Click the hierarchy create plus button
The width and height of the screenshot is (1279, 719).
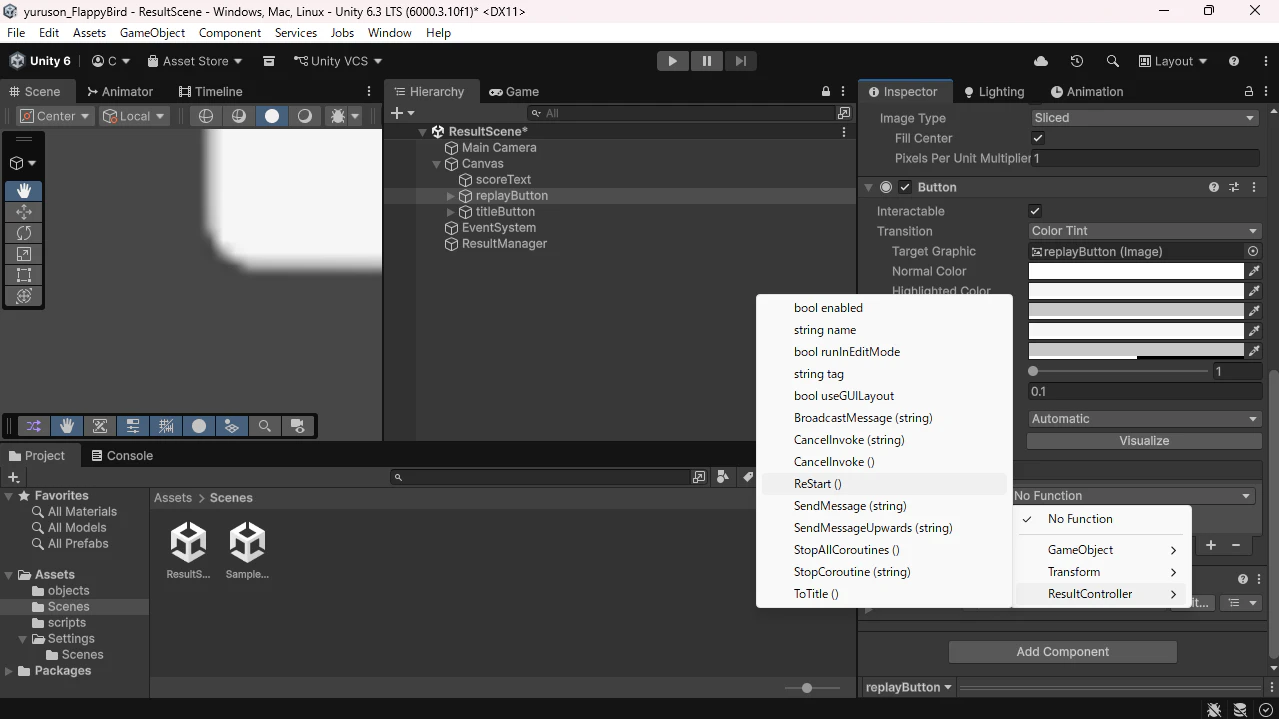click(x=397, y=113)
